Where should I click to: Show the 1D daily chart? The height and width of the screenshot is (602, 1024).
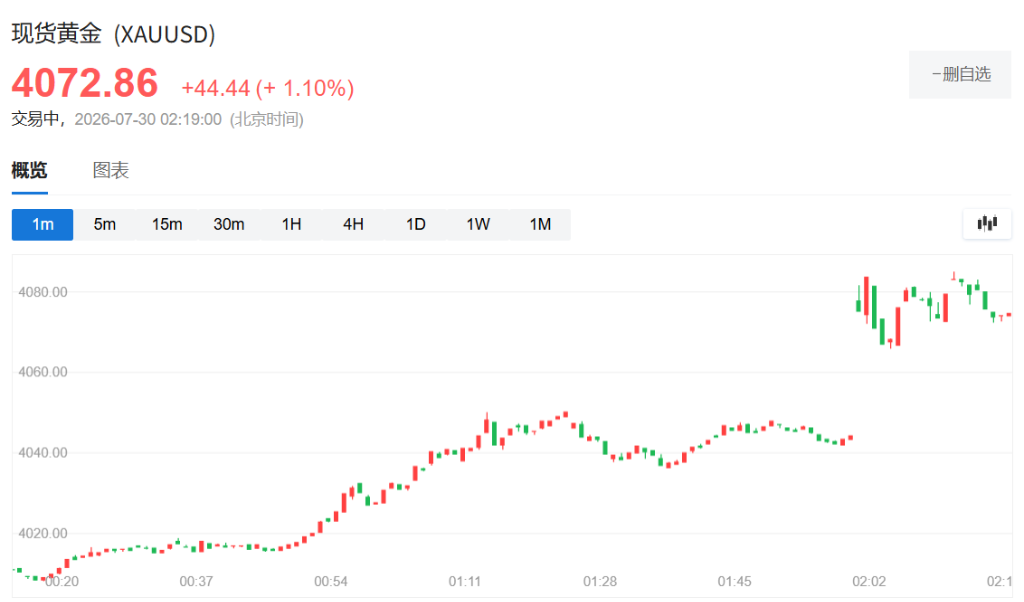pyautogui.click(x=416, y=225)
